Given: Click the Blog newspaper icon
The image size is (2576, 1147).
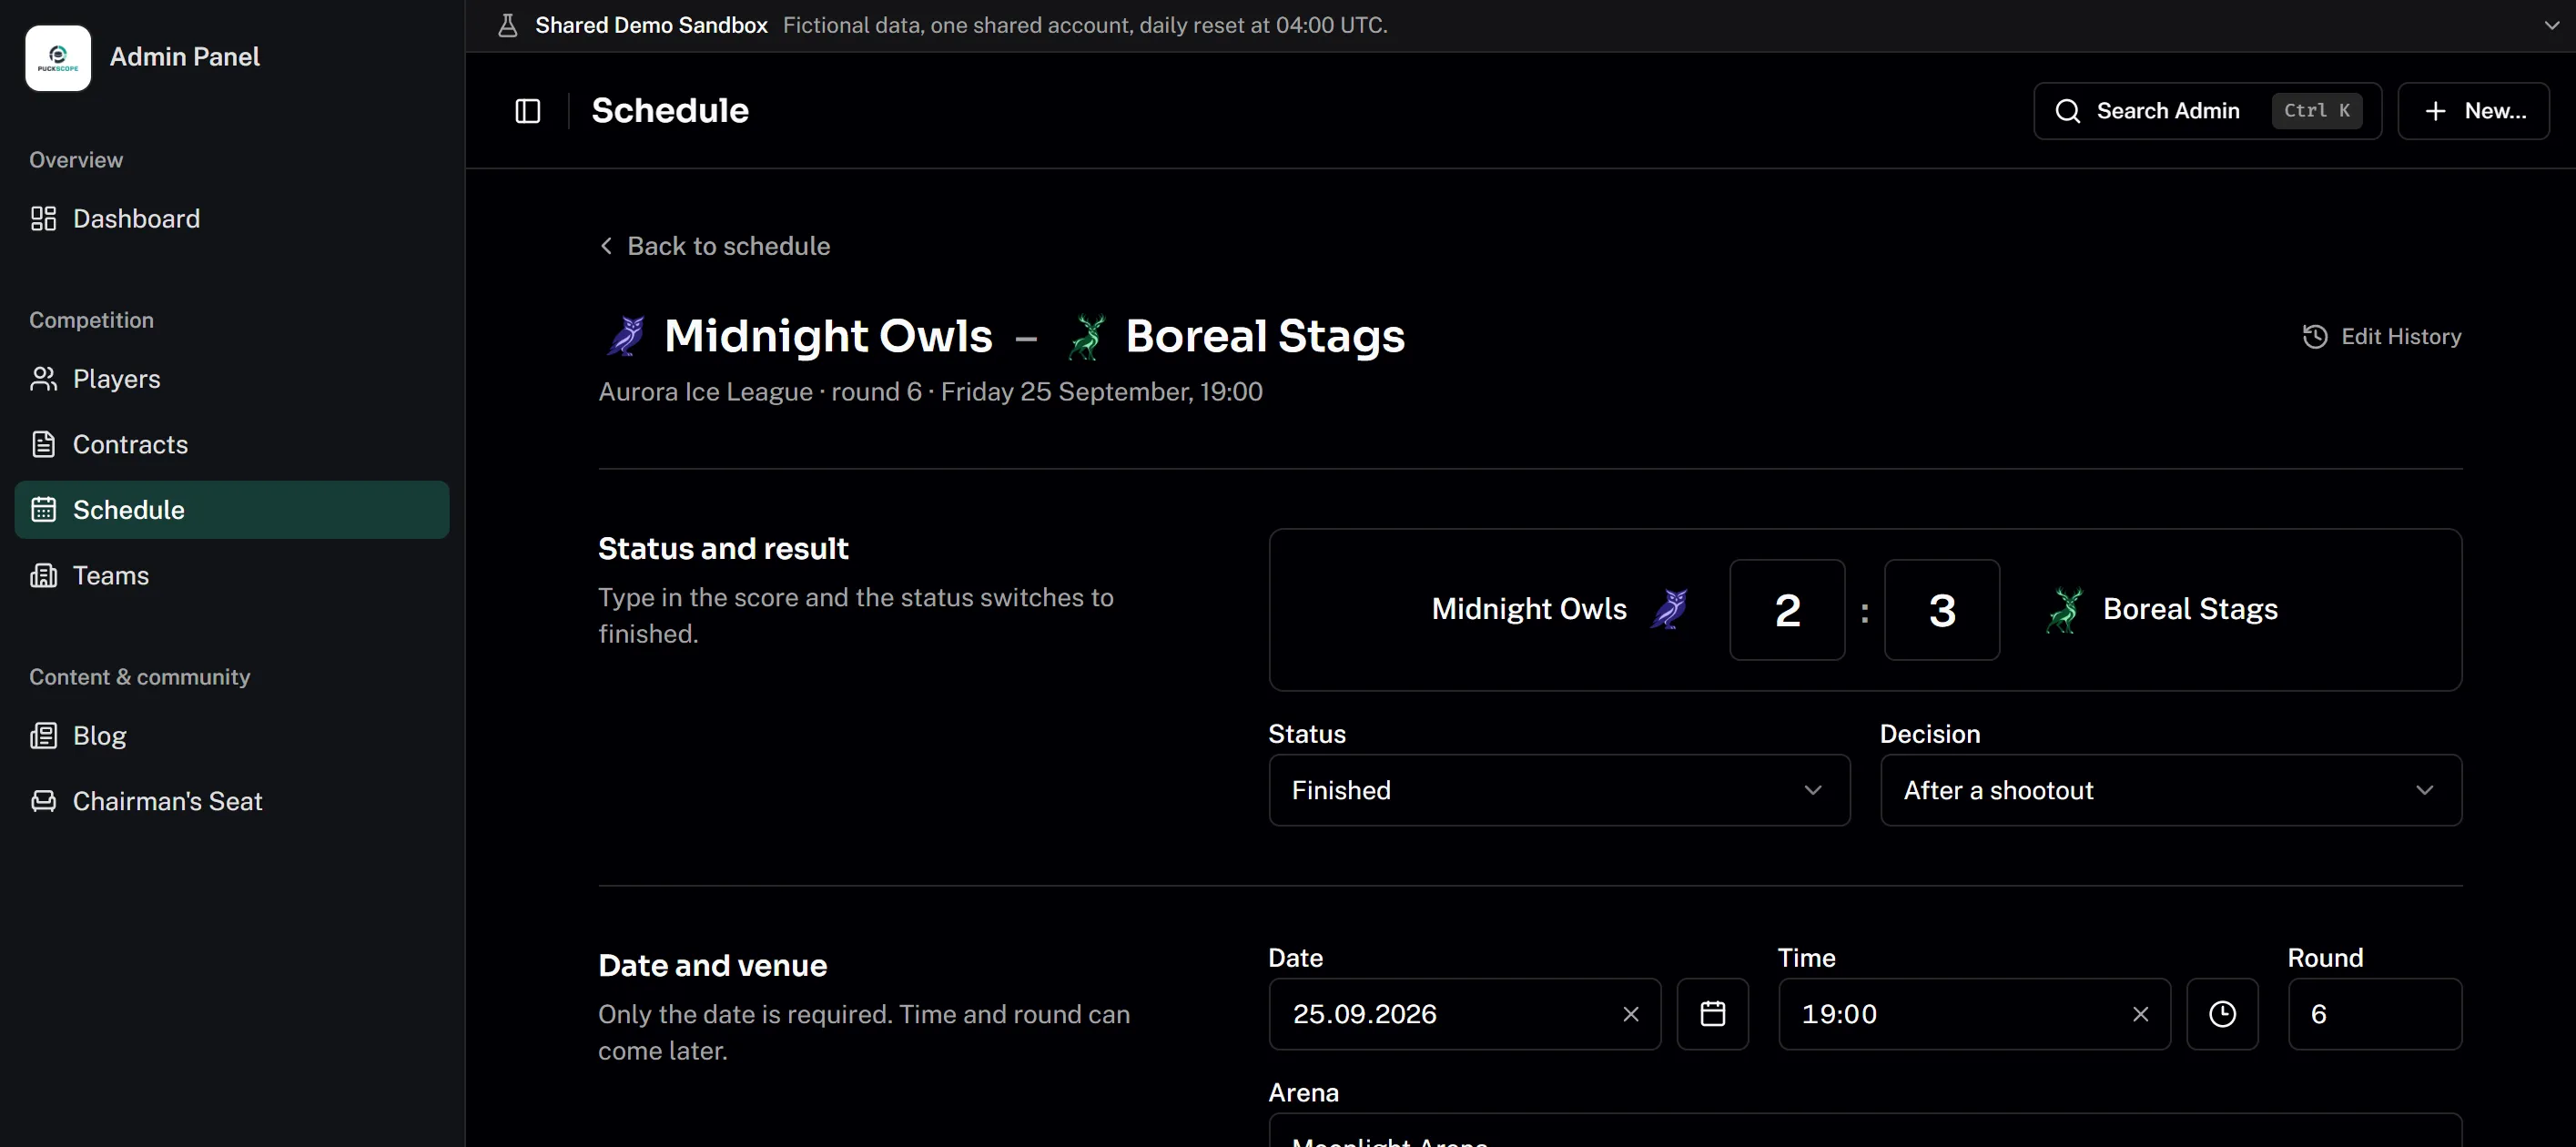Looking at the screenshot, I should click(43, 736).
